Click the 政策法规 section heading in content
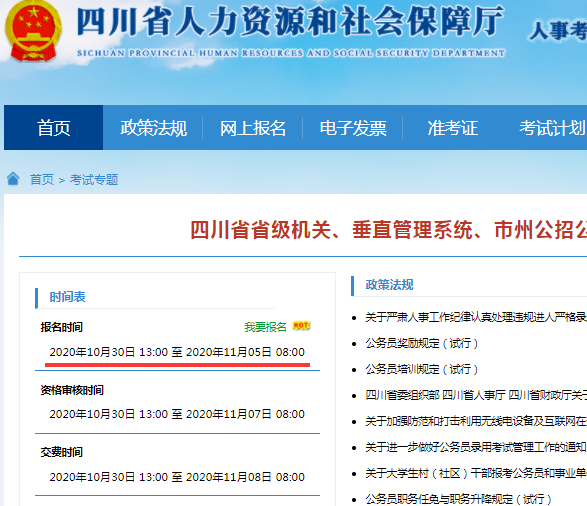Image resolution: width=587 pixels, height=506 pixels. coord(389,285)
